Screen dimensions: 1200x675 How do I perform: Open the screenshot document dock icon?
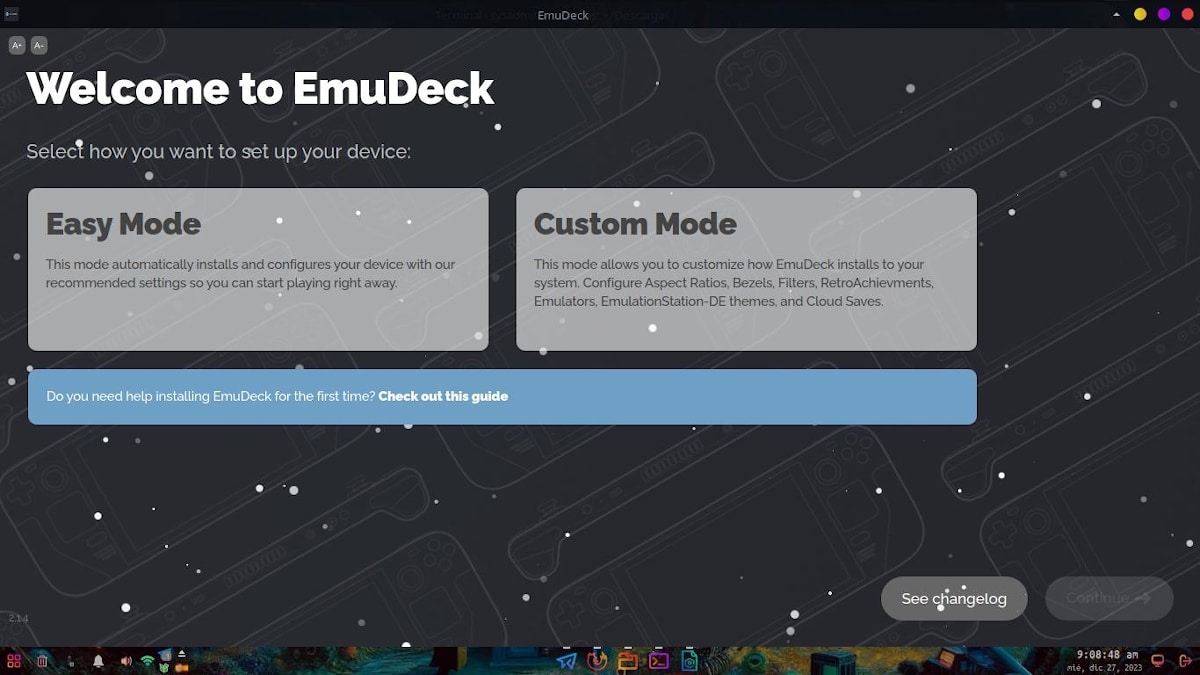(689, 660)
